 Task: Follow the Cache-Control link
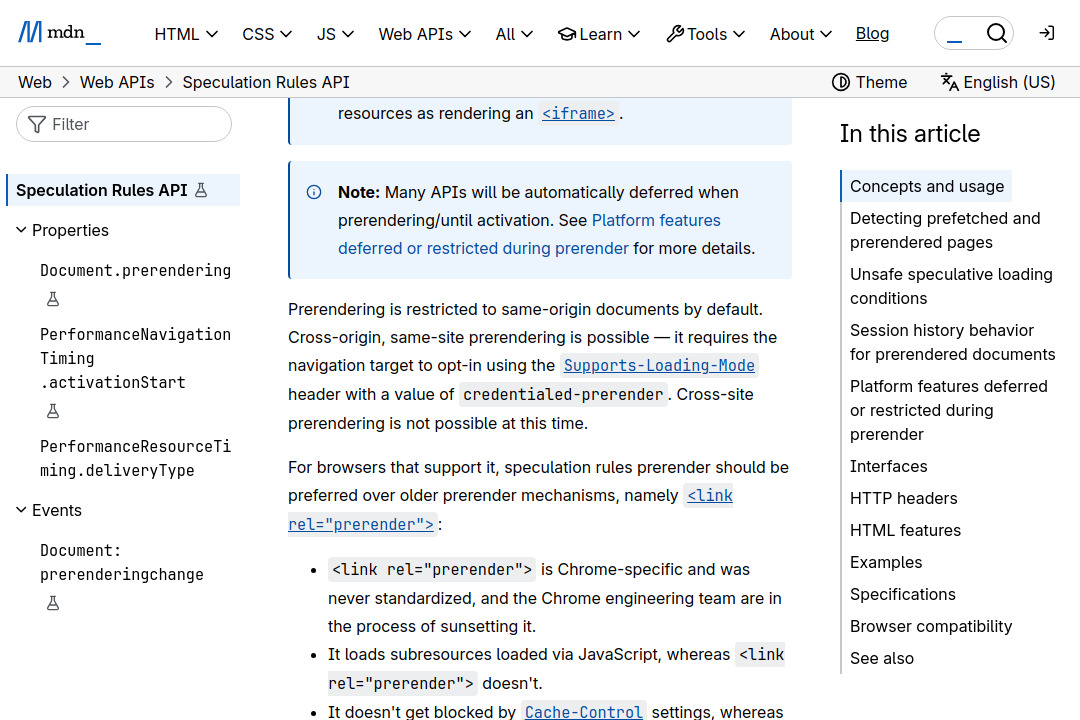click(x=583, y=711)
